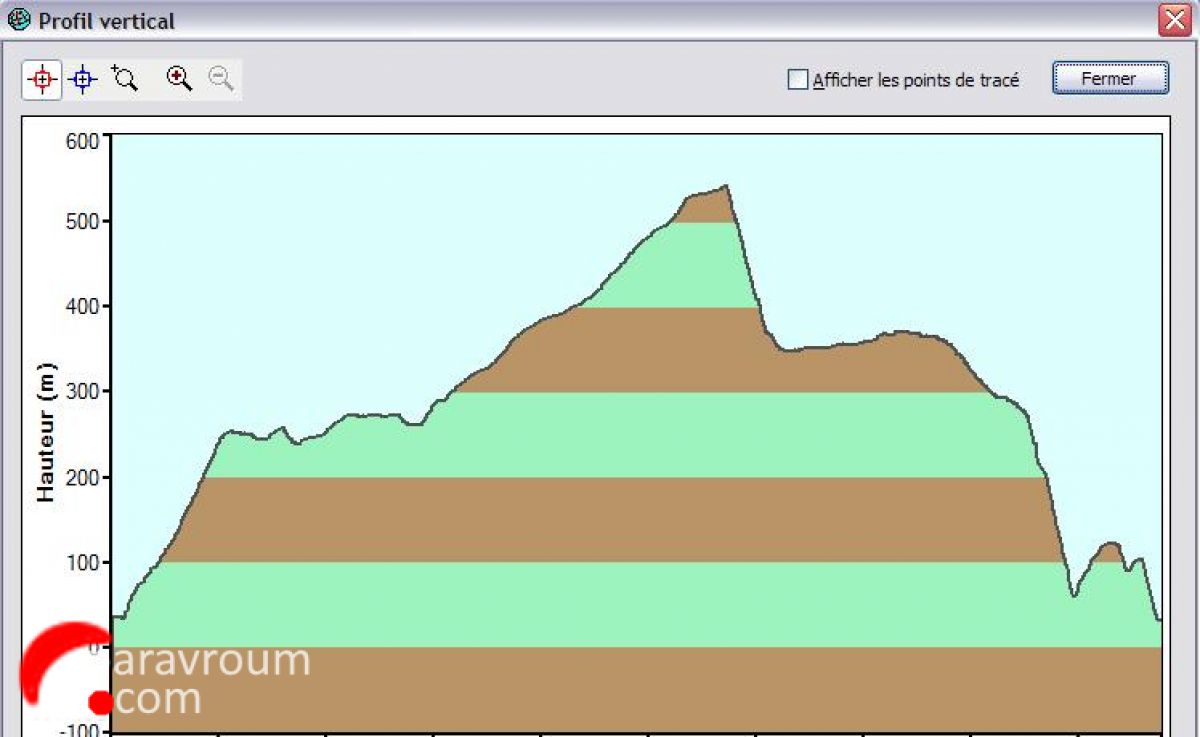The width and height of the screenshot is (1200, 737).
Task: Click the Profil vertical title text
Action: click(x=106, y=21)
